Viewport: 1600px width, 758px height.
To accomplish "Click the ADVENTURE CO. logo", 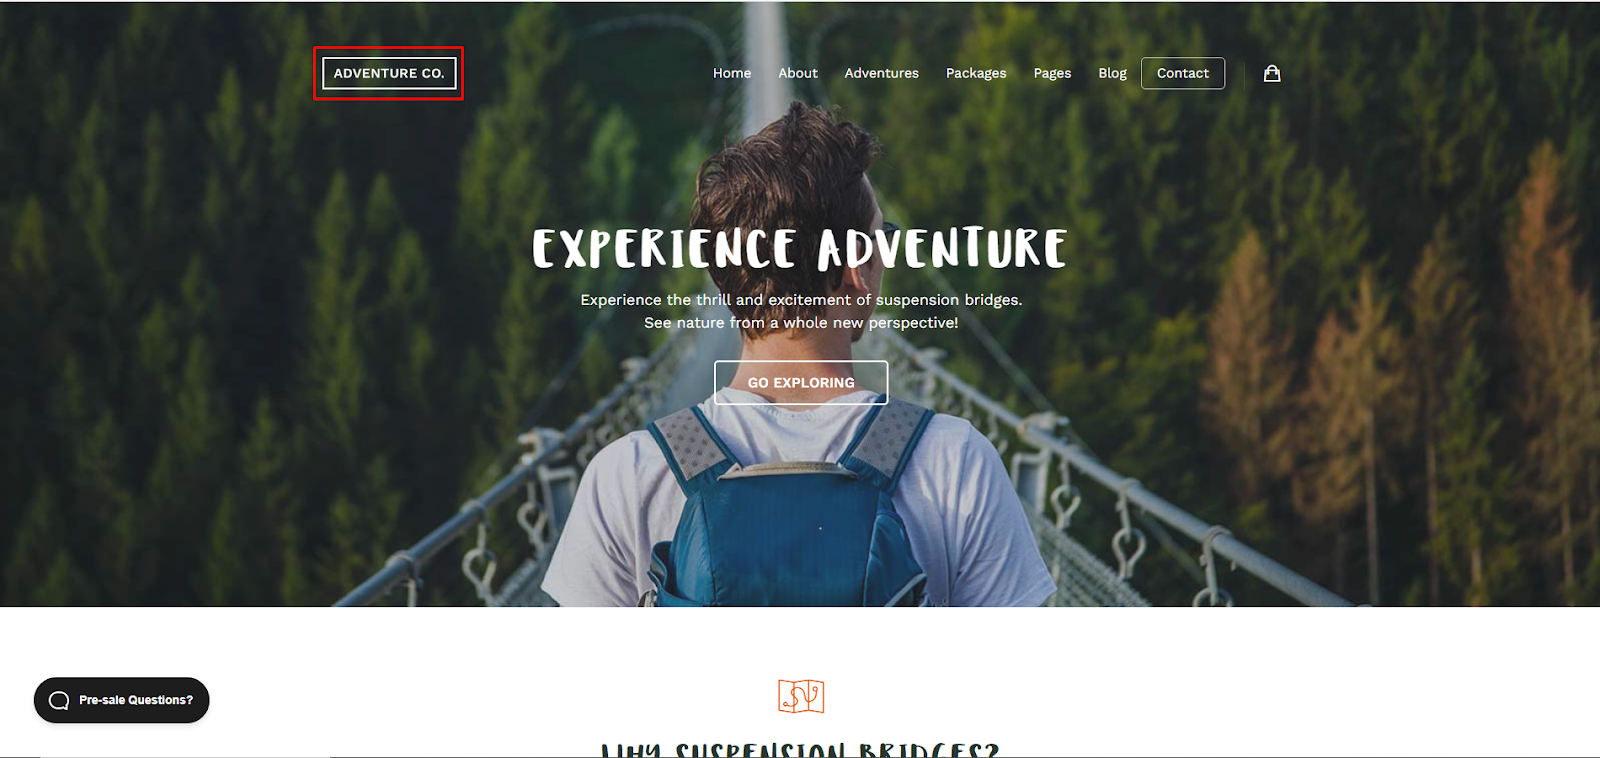I will pos(389,73).
